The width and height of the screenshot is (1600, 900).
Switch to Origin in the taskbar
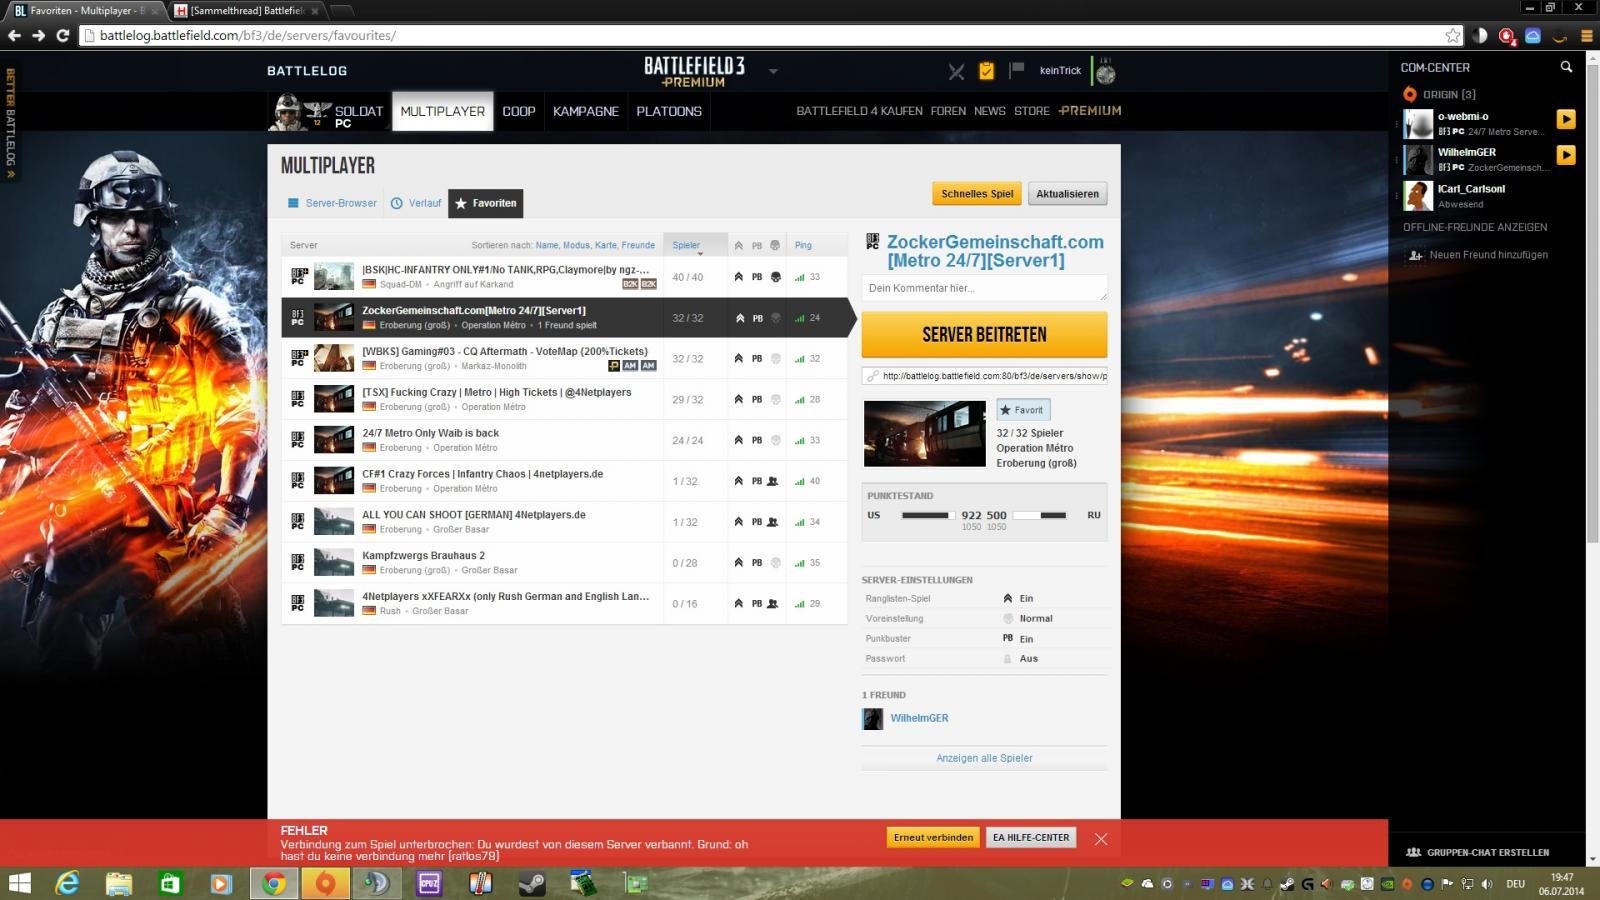point(325,883)
